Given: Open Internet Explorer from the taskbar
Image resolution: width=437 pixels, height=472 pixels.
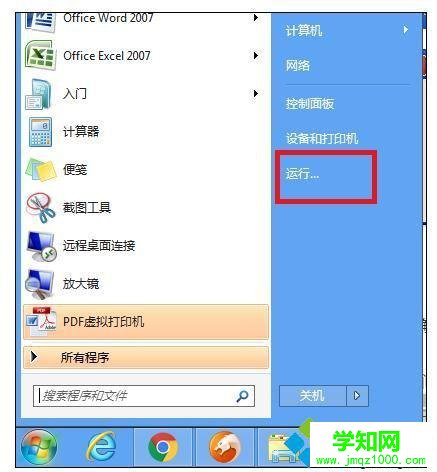Looking at the screenshot, I should coord(101,447).
